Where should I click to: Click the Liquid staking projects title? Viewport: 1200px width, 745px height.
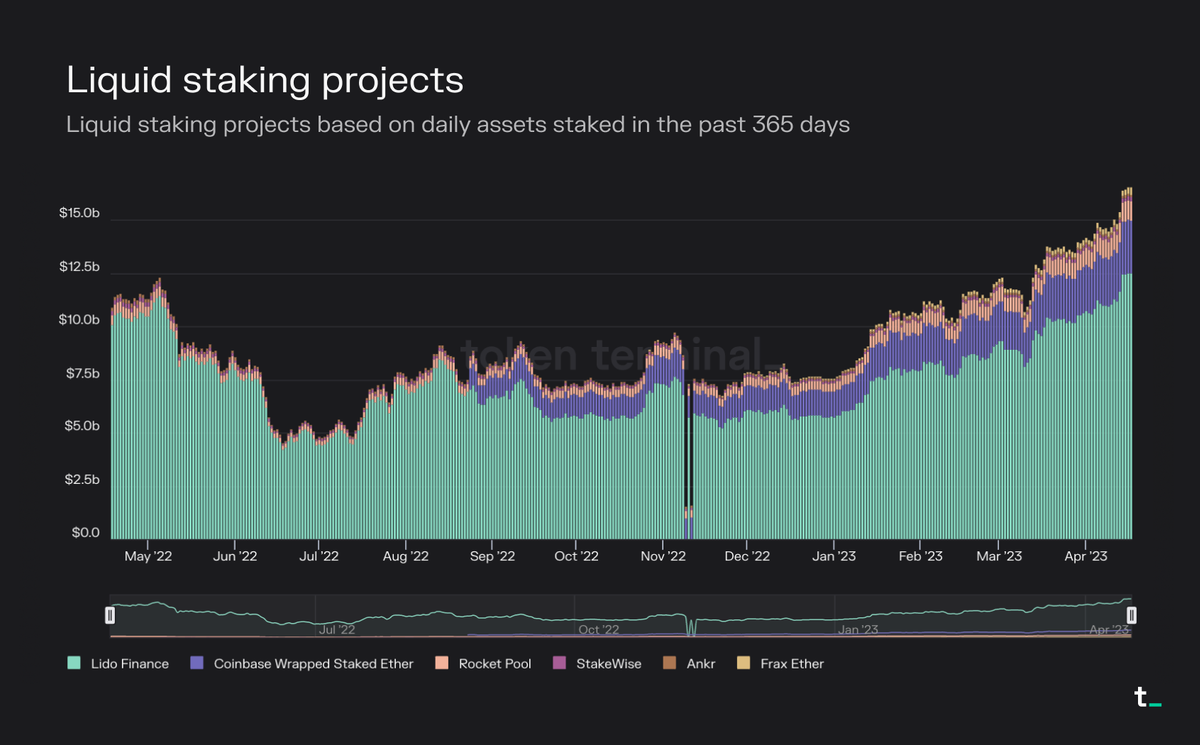[265, 80]
